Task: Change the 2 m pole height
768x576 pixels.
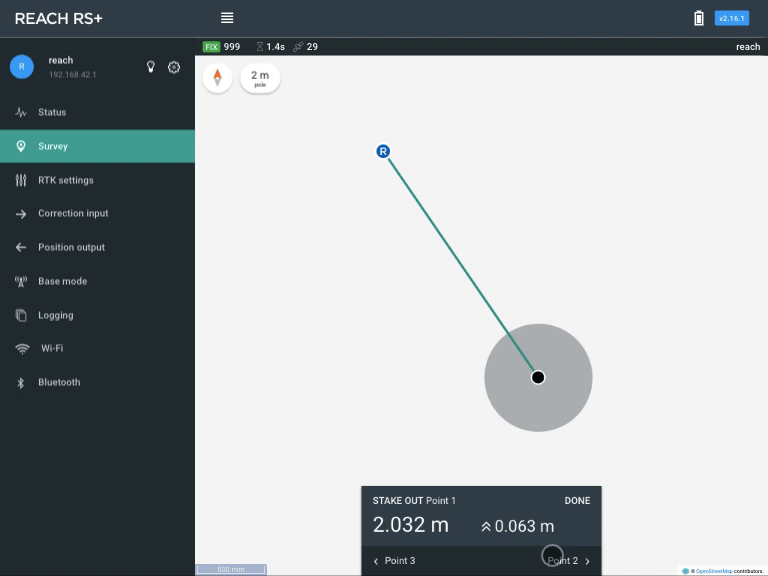Action: coord(260,78)
